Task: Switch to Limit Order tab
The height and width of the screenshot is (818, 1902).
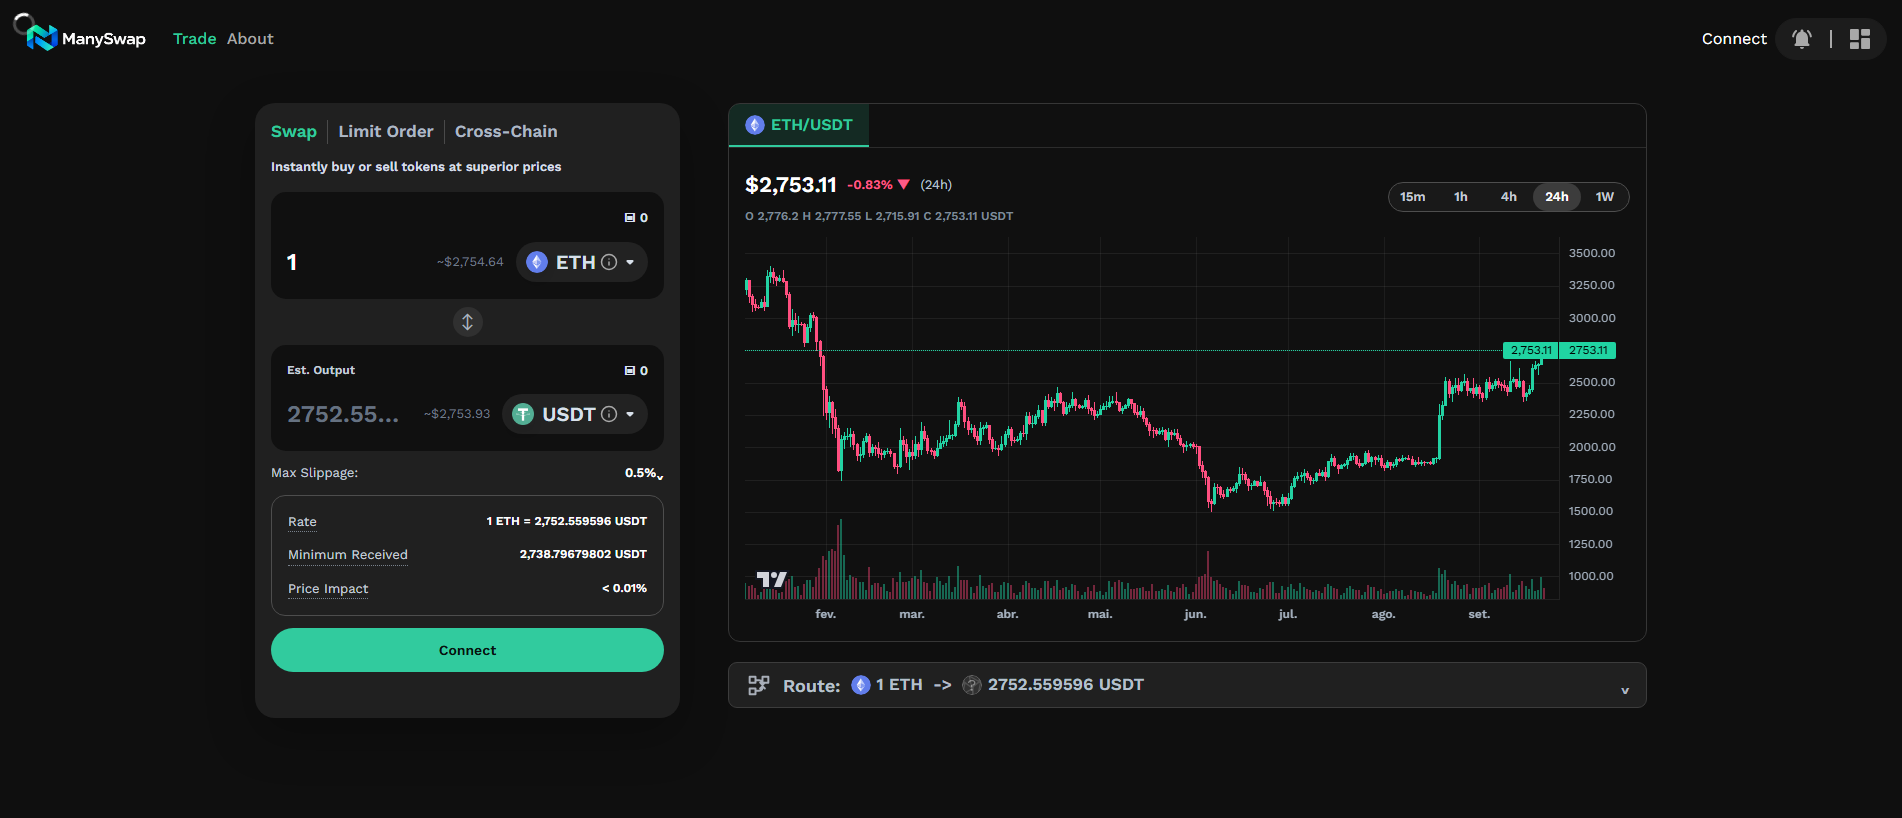Action: pyautogui.click(x=386, y=131)
